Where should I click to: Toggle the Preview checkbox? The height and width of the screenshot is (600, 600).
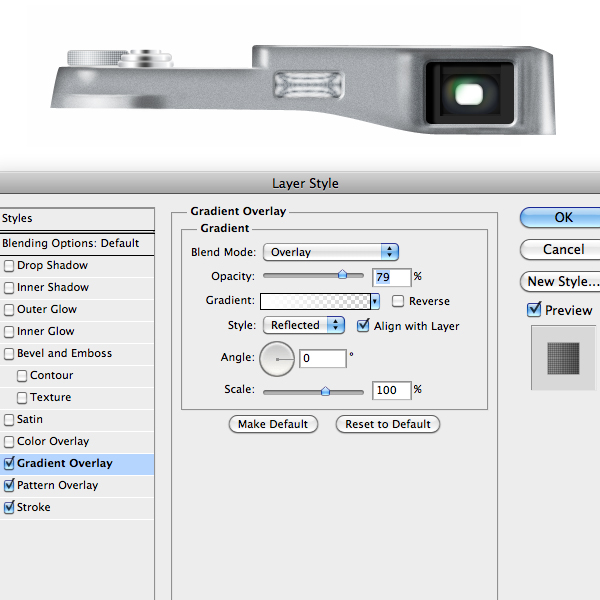pyautogui.click(x=534, y=309)
